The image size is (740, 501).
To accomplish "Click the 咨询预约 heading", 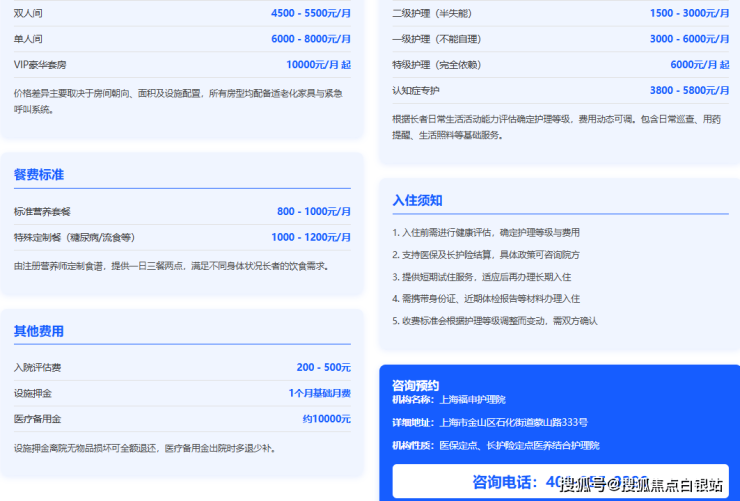I will click(x=415, y=385).
